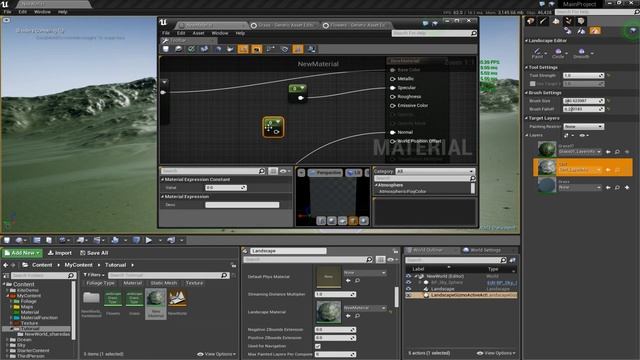Open material editor Asset menu
Image resolution: width=640 pixels, height=360 pixels.
[x=198, y=33]
